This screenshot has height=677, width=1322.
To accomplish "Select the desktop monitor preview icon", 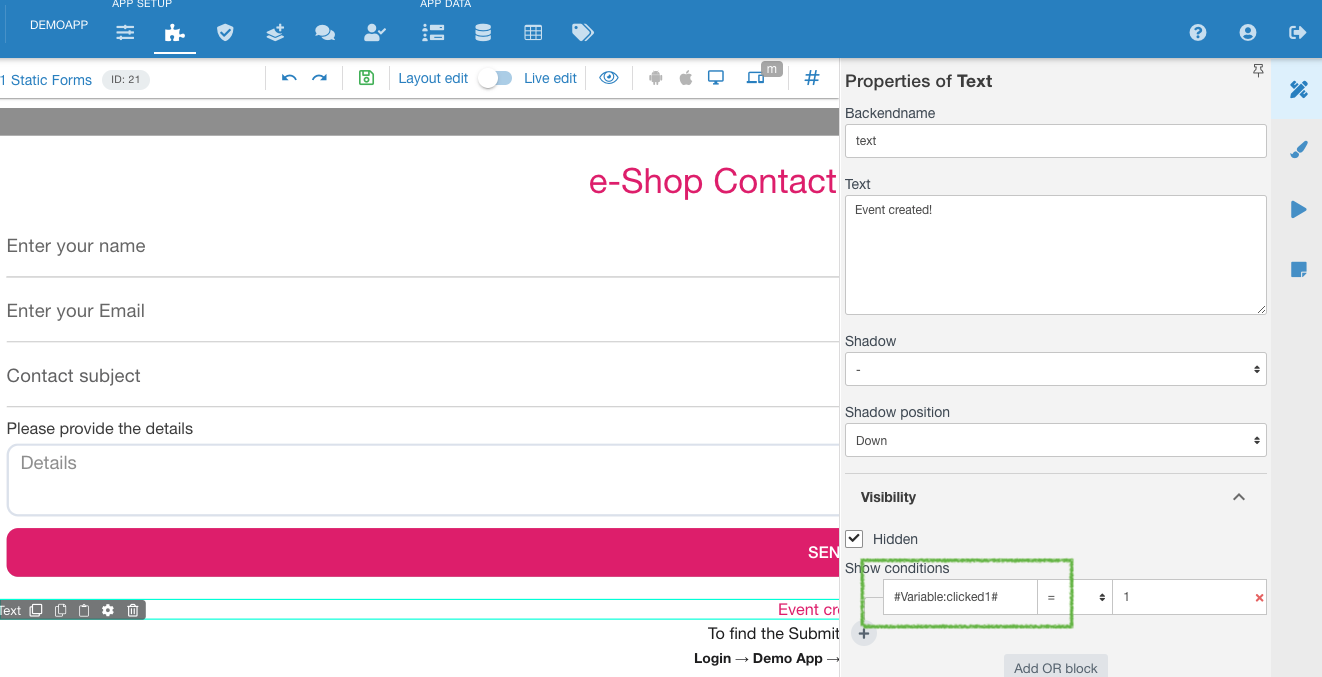I will click(716, 78).
